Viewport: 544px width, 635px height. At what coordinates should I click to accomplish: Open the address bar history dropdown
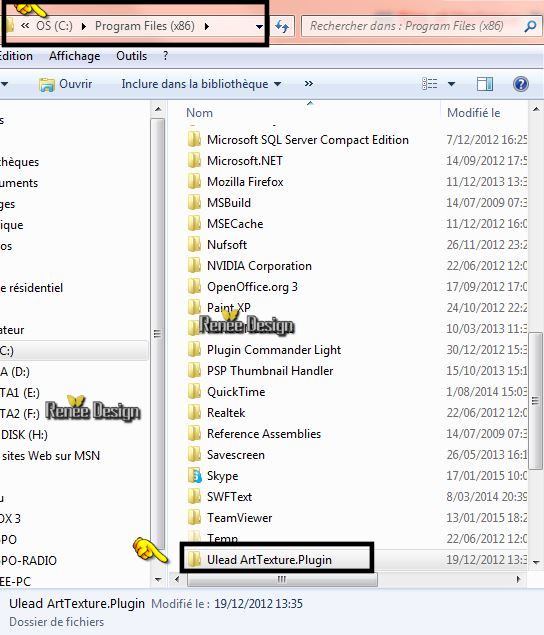click(x=259, y=27)
